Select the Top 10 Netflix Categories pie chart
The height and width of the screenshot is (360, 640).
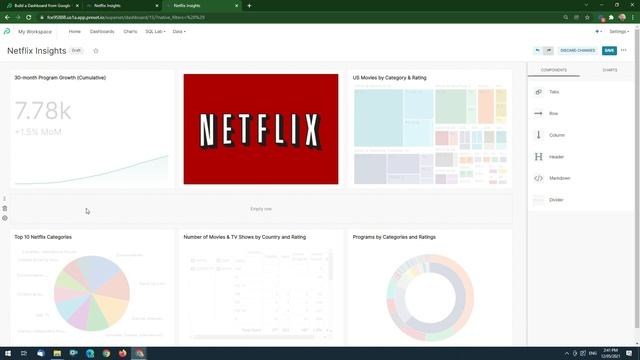click(x=92, y=293)
